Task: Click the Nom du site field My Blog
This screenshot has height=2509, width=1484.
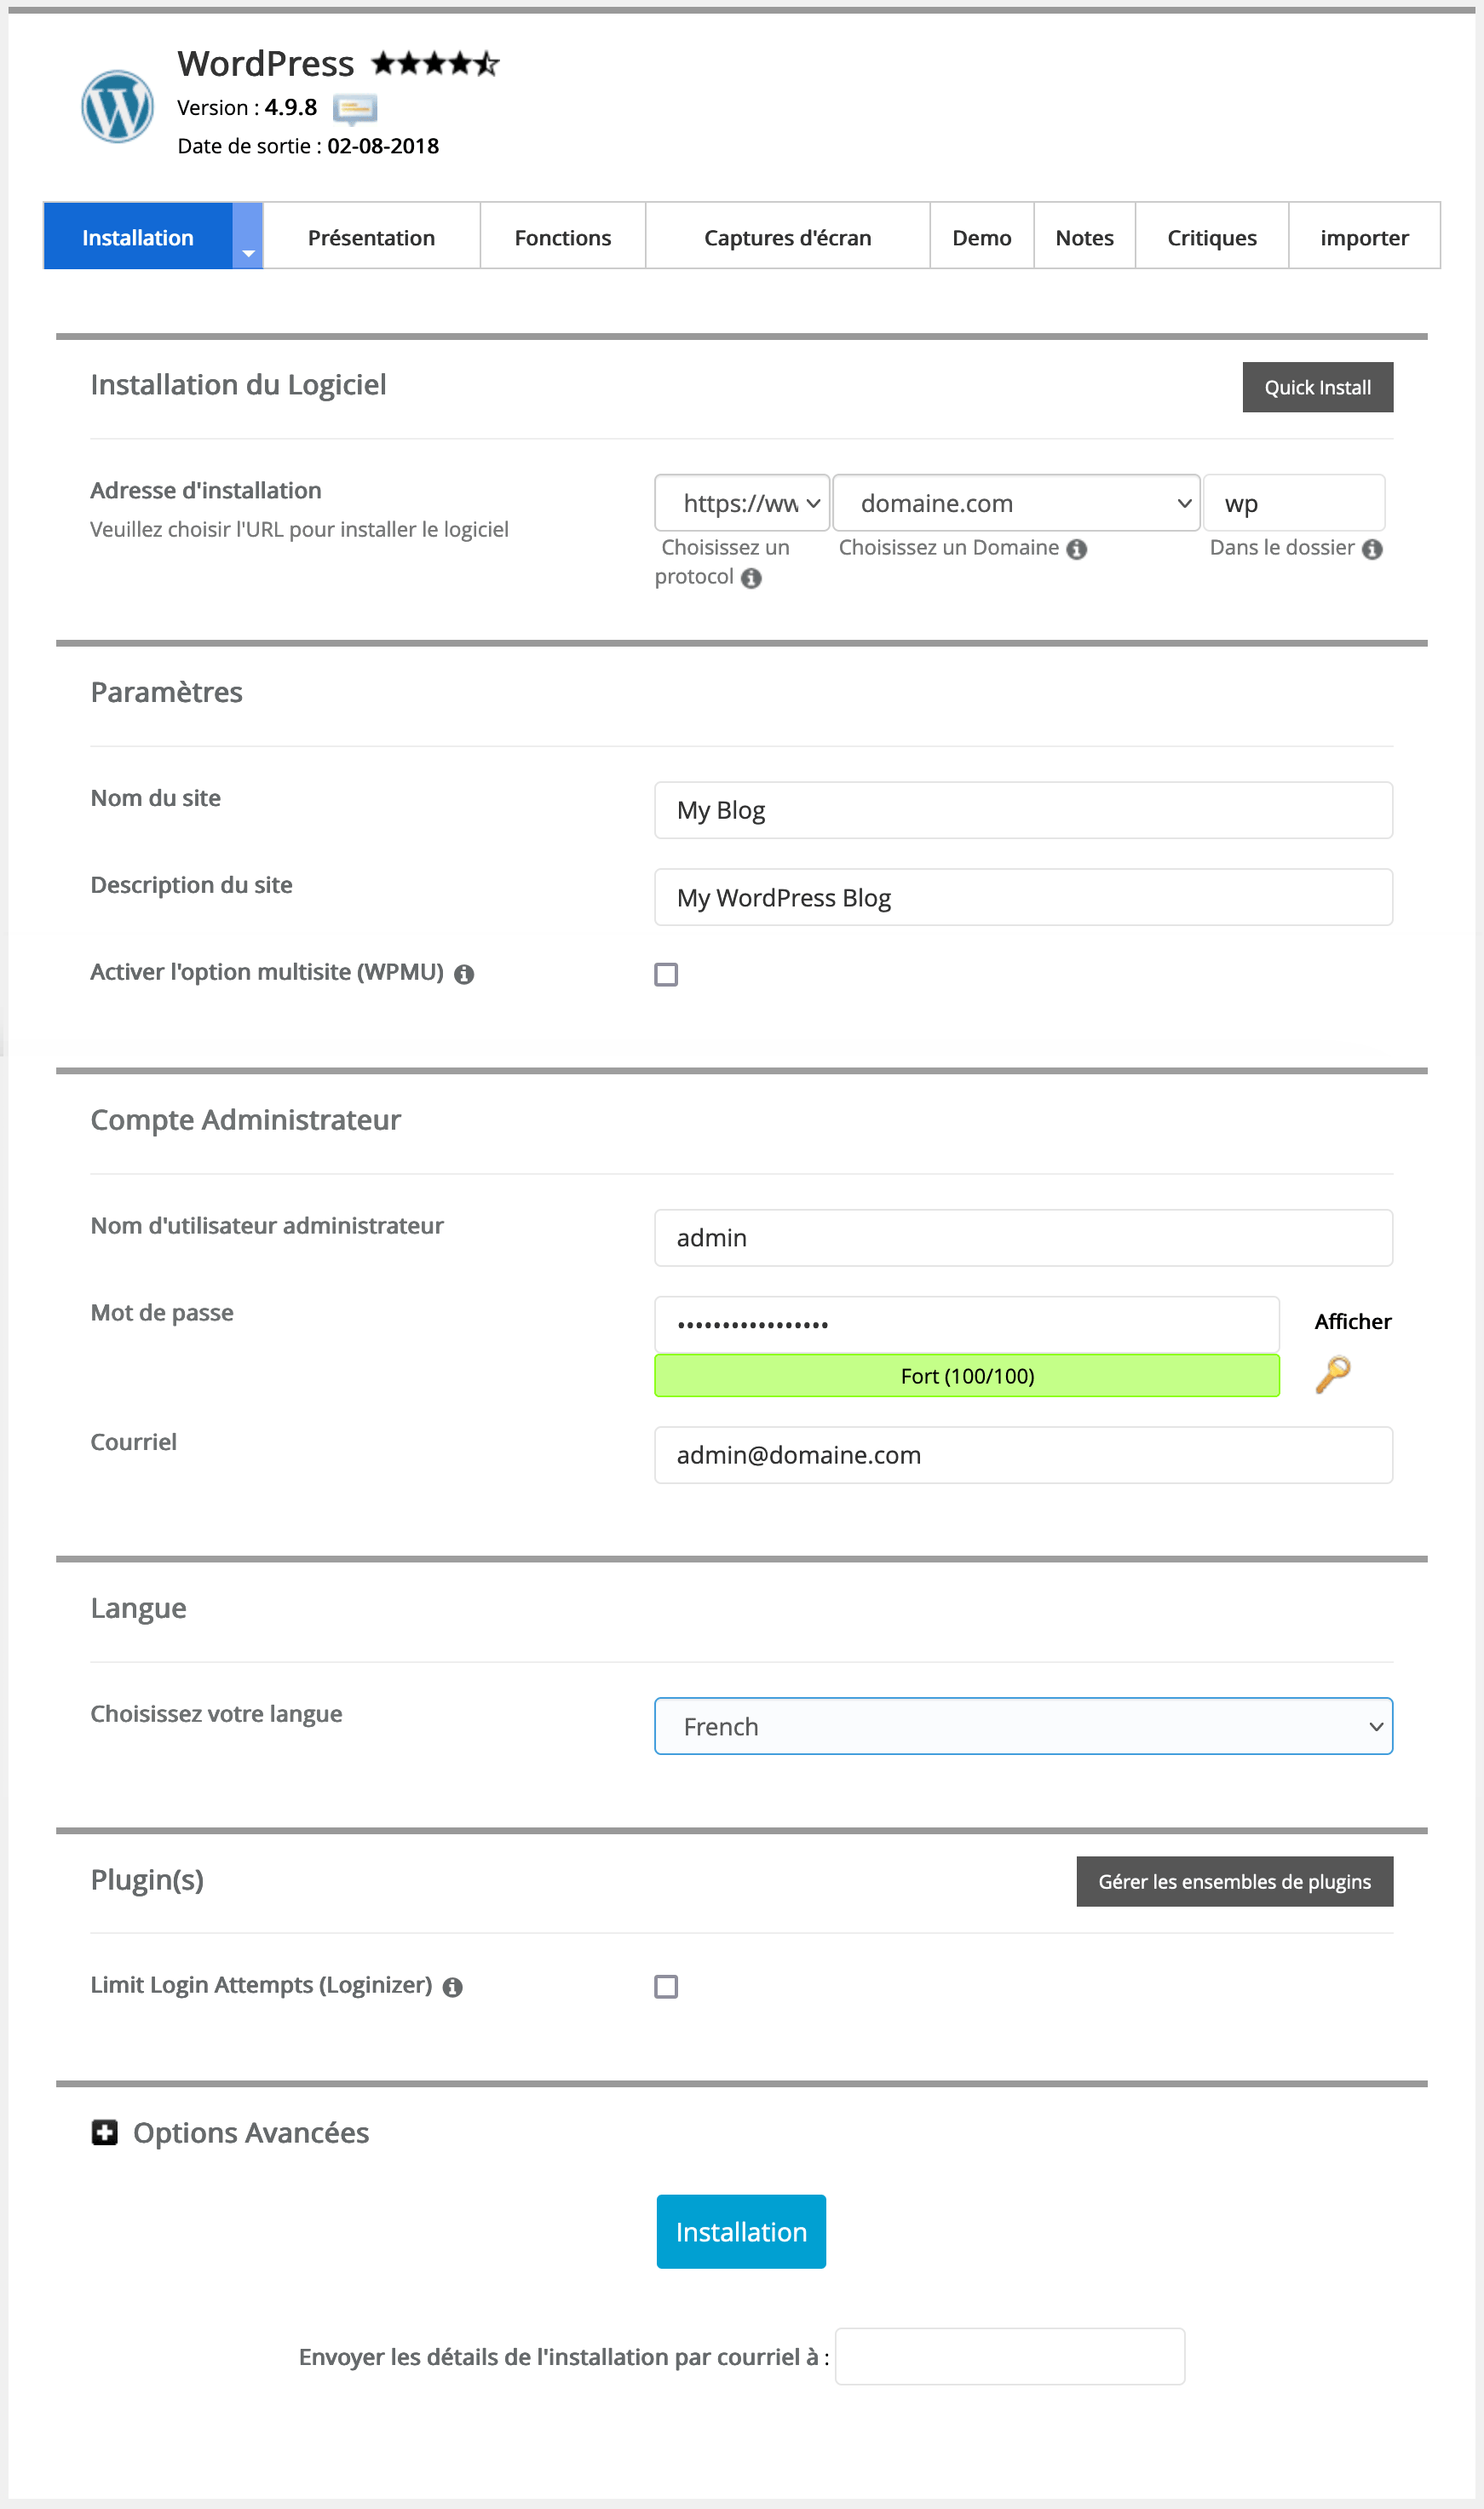Action: 1023,810
